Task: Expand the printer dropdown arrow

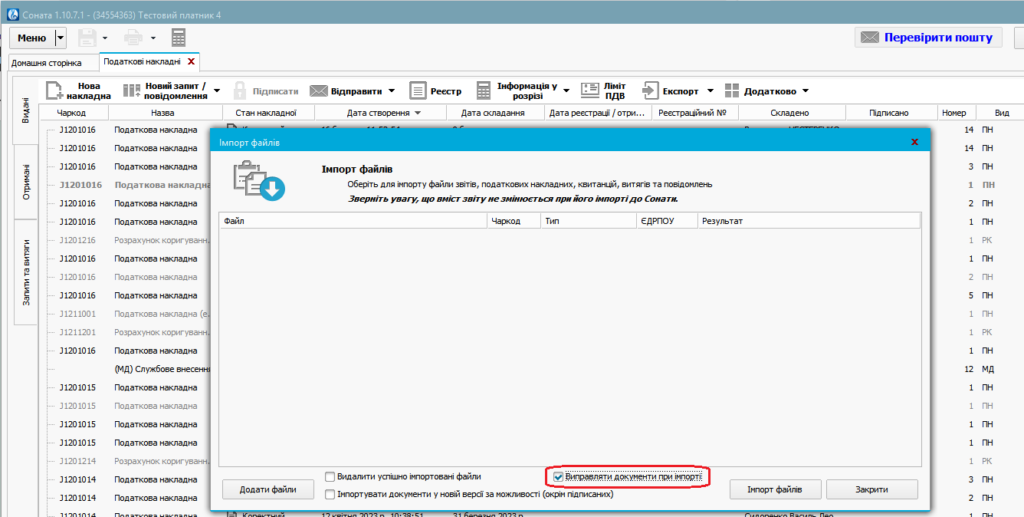Action: tap(153, 39)
